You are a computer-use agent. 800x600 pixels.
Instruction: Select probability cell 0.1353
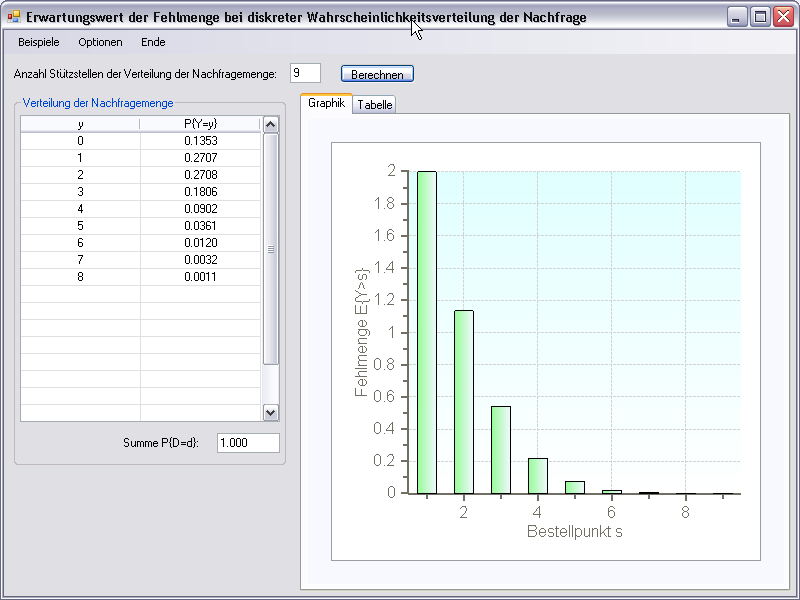pos(201,141)
